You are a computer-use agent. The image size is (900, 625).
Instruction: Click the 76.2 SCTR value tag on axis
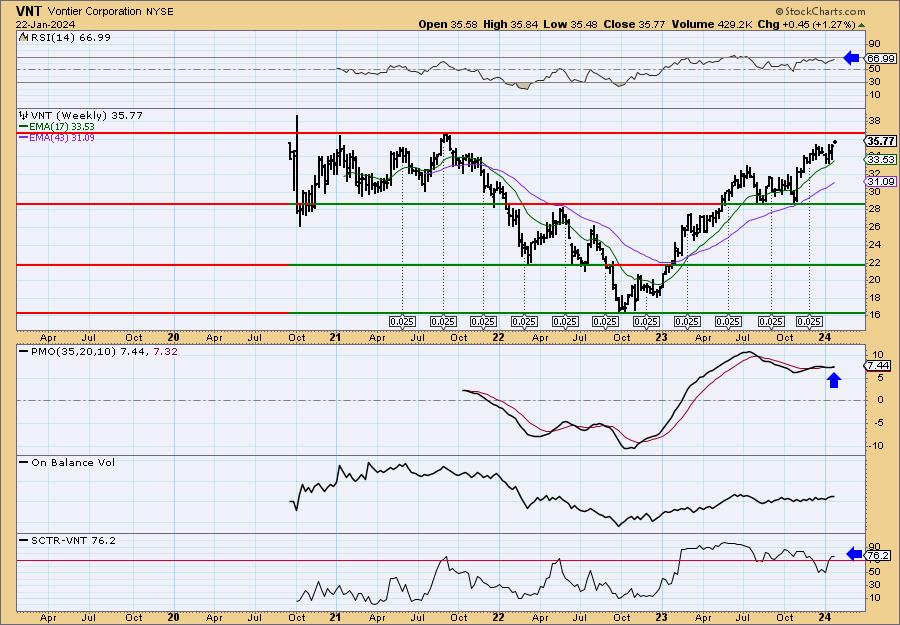(x=879, y=556)
